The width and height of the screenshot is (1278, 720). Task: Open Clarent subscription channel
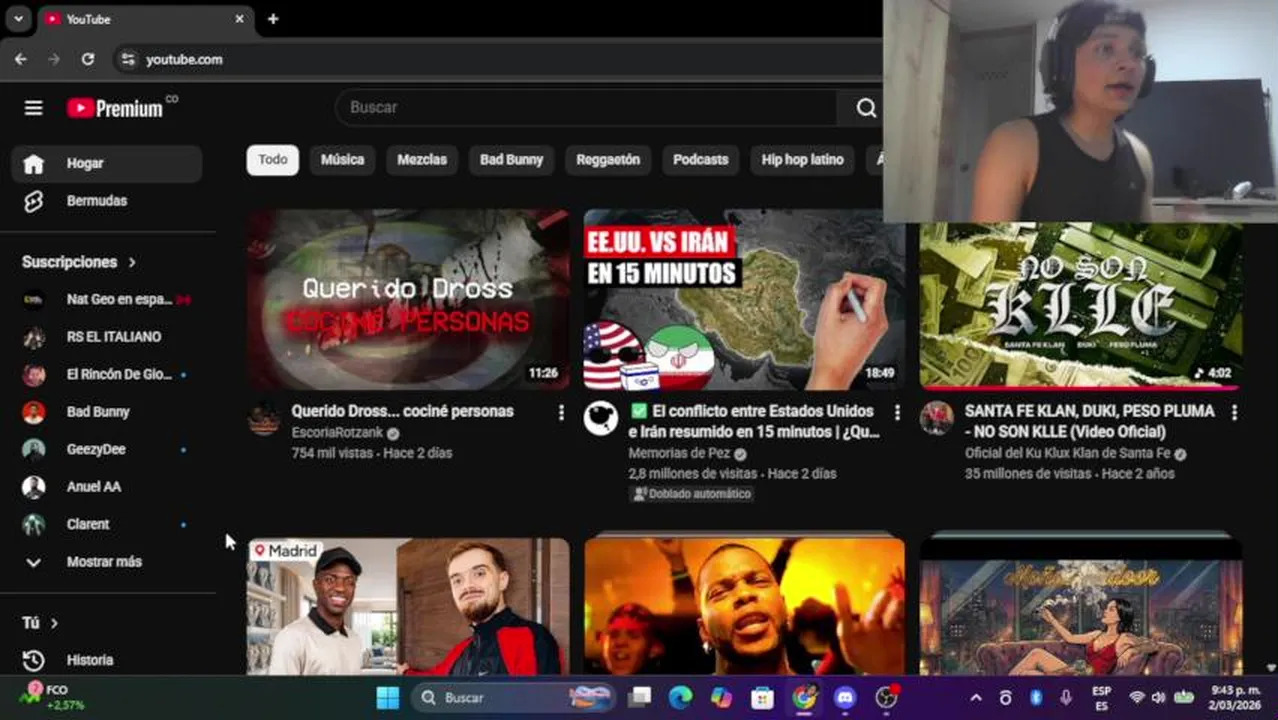tap(107, 524)
